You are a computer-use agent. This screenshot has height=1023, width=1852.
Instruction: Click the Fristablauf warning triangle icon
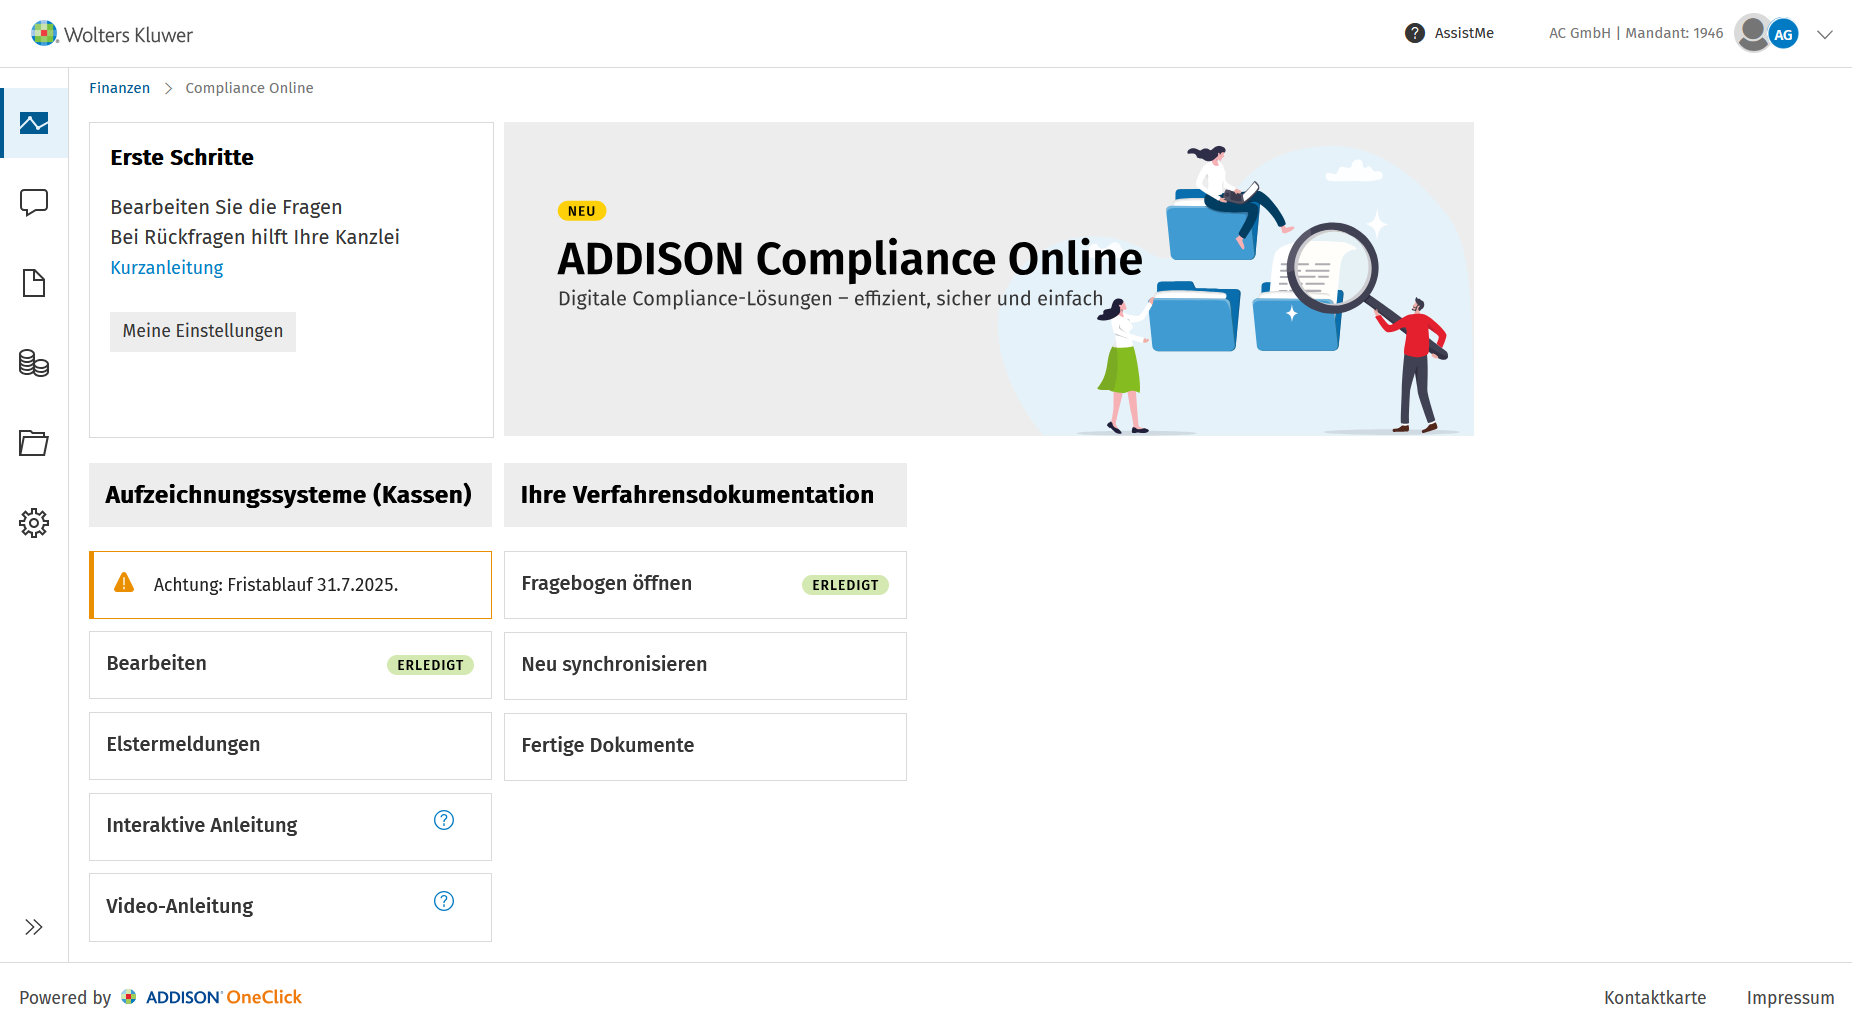coord(124,583)
